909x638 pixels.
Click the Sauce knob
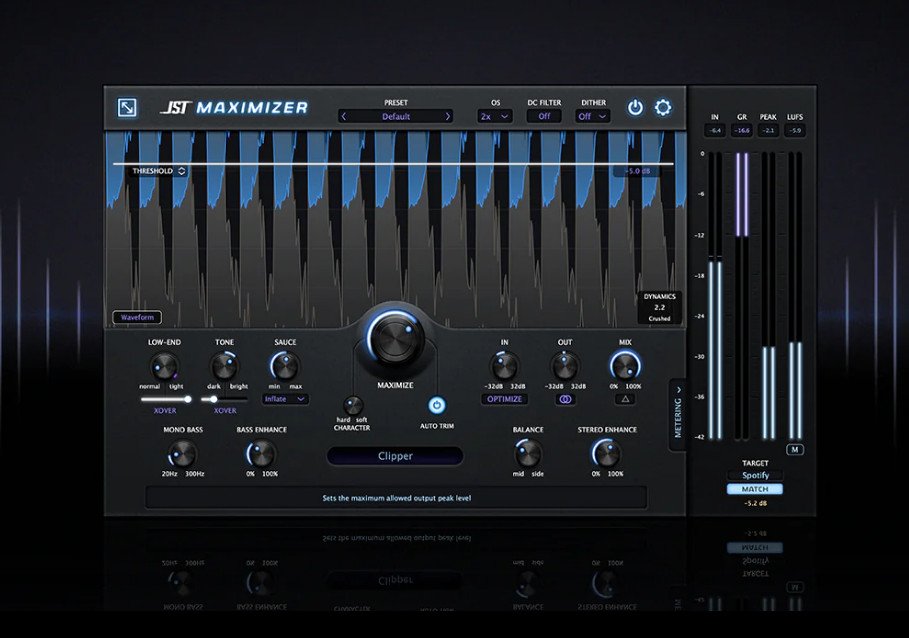click(x=285, y=367)
